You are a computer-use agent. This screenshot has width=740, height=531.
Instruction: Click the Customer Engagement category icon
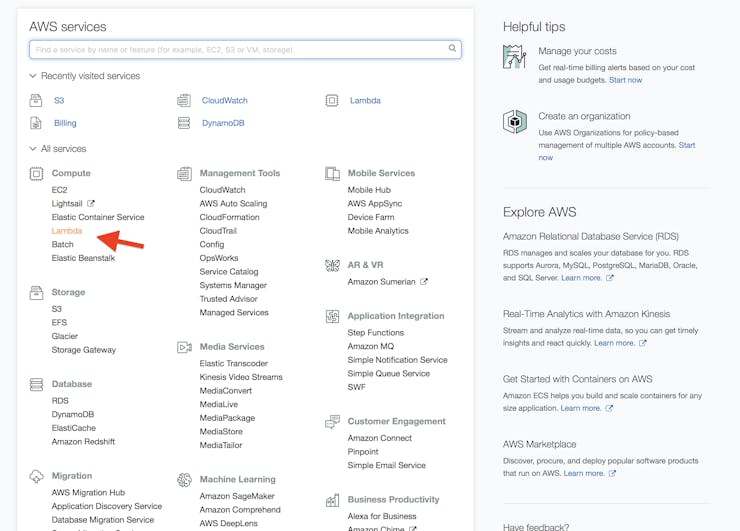[332, 421]
